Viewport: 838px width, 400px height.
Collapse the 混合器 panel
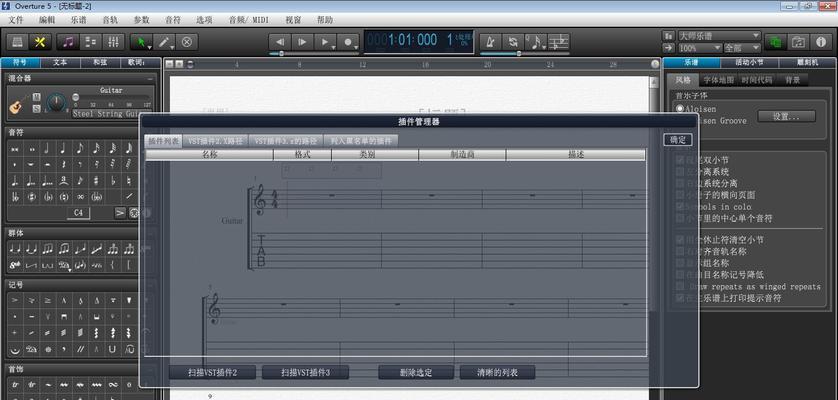pyautogui.click(x=151, y=78)
